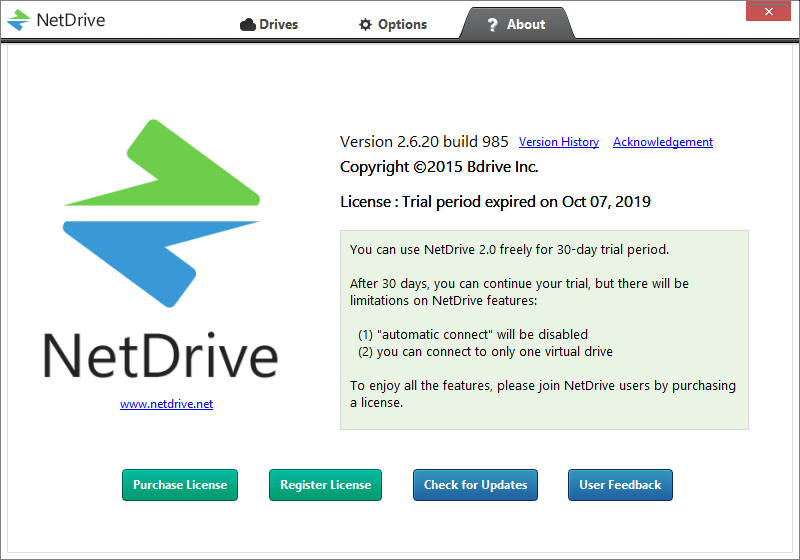Click the Check for Updates button

(x=476, y=485)
